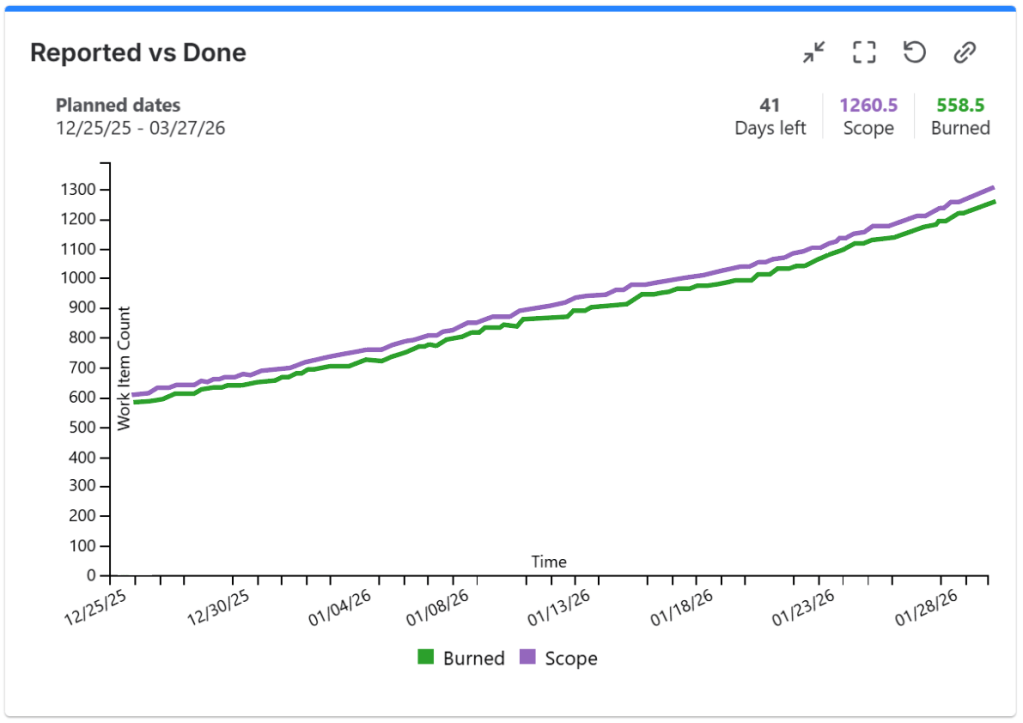Click the green Burned legend swatch
The image size is (1023, 723).
(x=427, y=658)
